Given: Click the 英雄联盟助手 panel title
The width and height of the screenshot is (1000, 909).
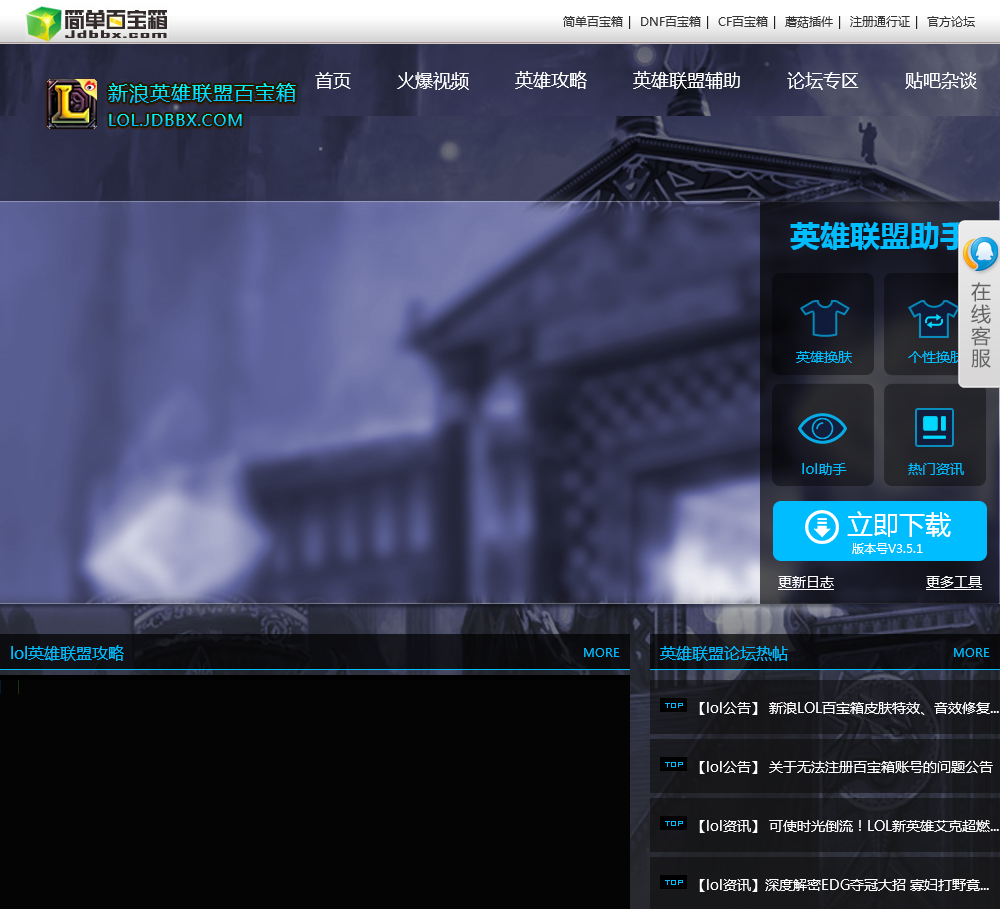Looking at the screenshot, I should tap(875, 236).
